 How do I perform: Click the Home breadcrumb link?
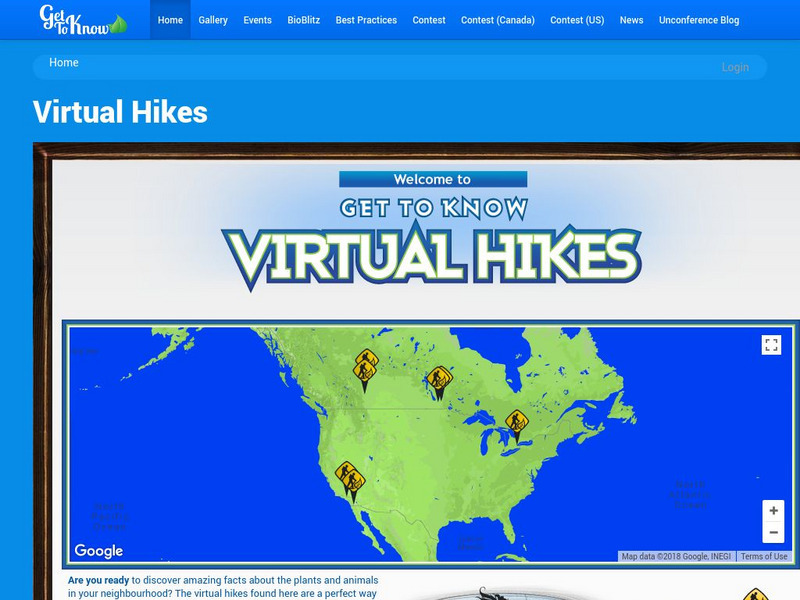[64, 62]
